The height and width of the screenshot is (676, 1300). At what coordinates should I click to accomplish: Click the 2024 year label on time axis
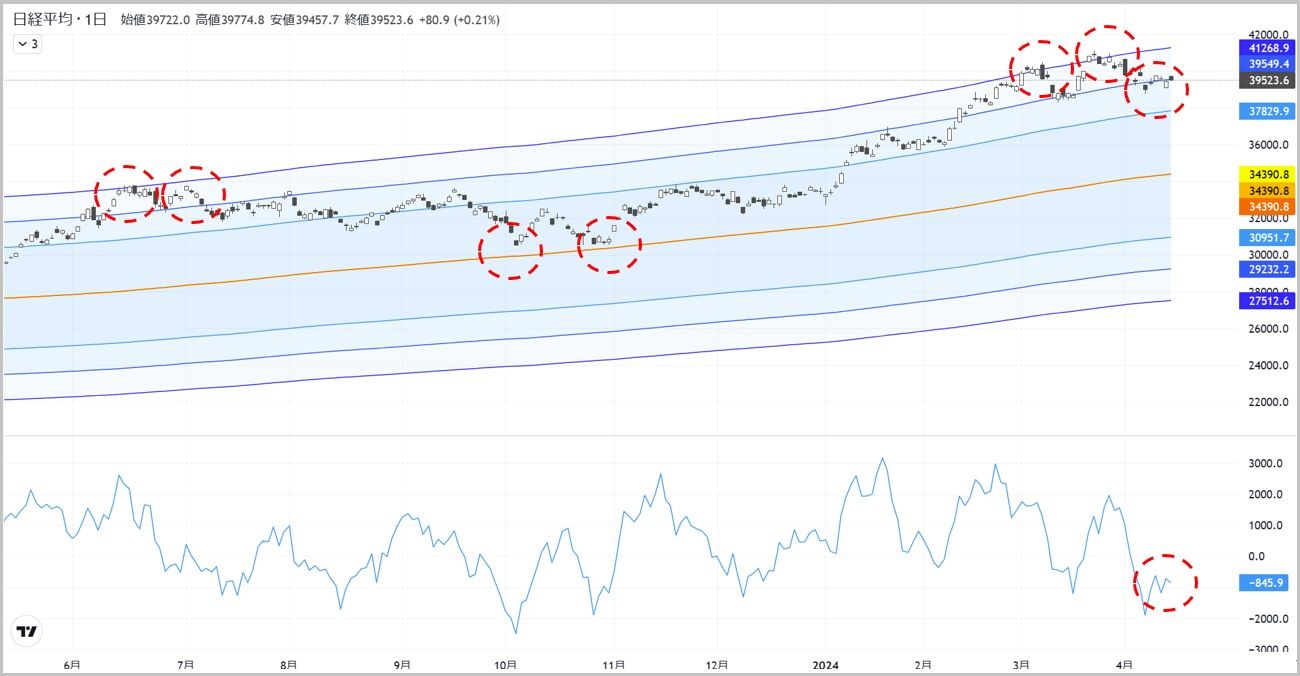(825, 664)
